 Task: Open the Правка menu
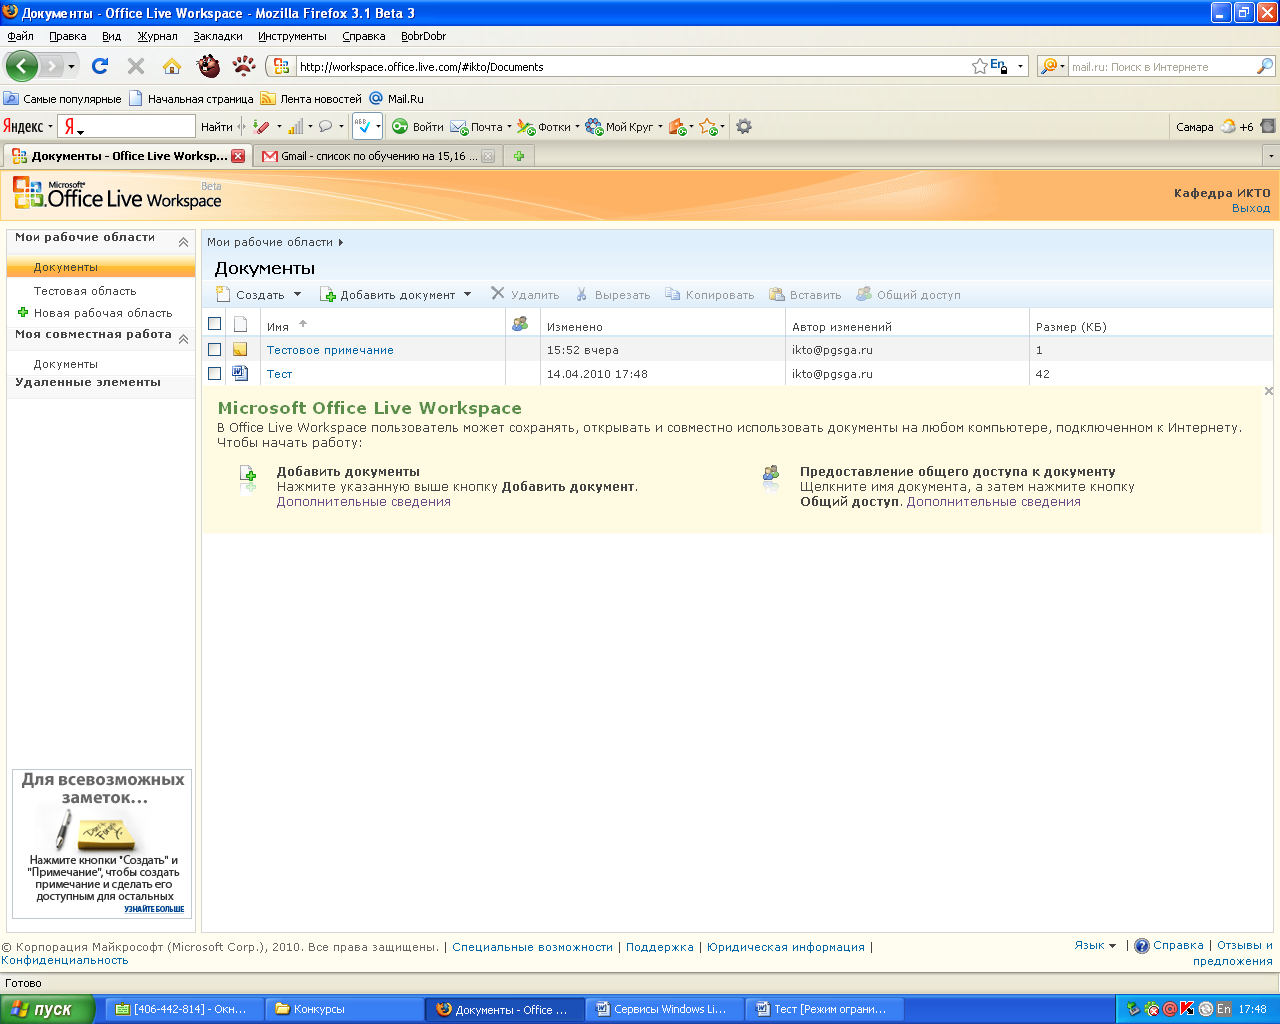[68, 36]
